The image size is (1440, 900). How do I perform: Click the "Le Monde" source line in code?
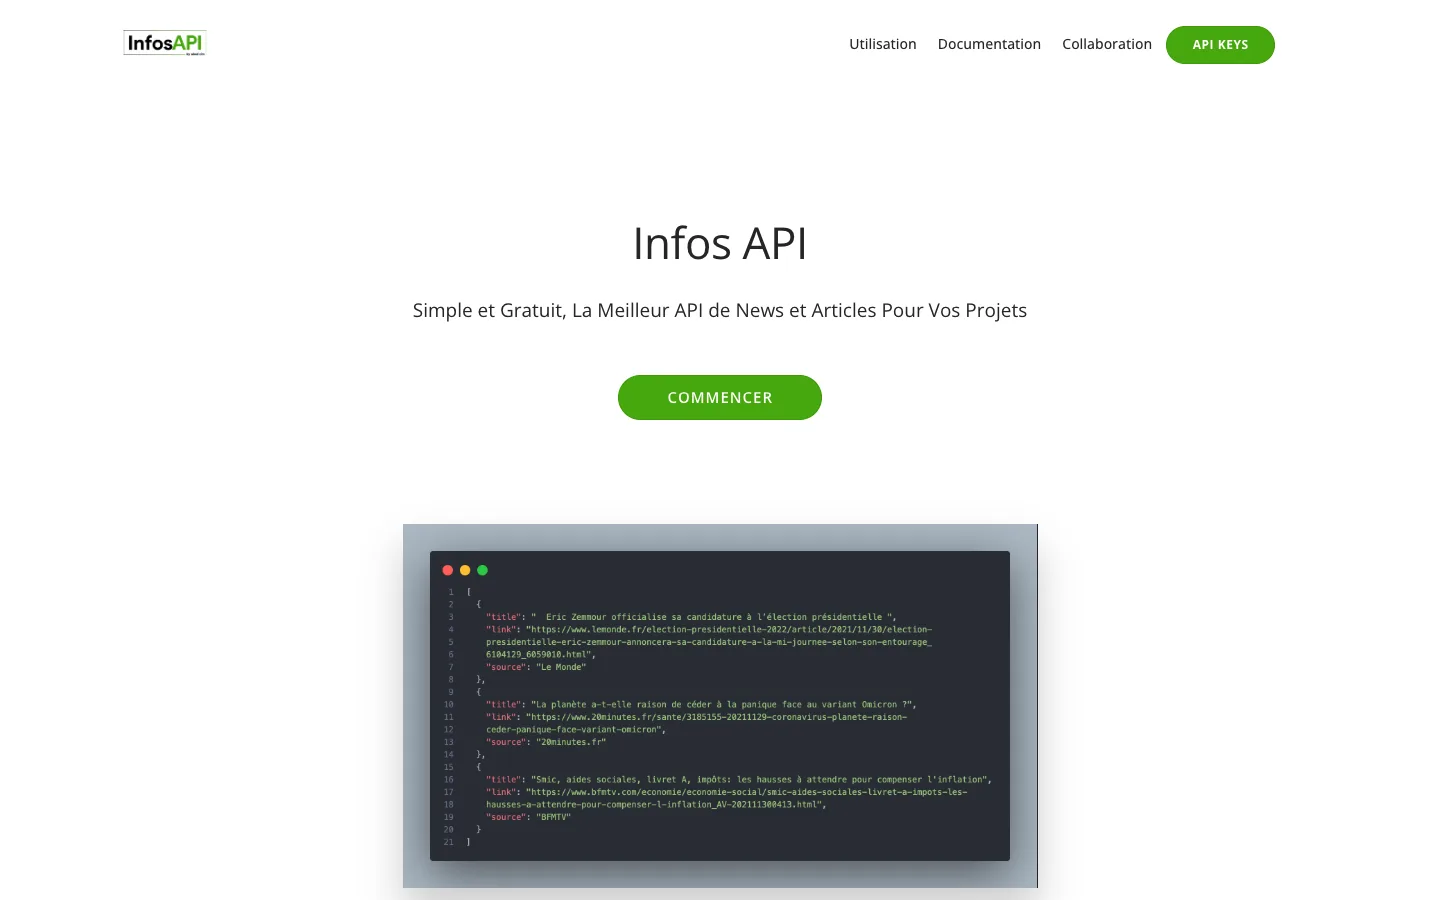click(x=536, y=667)
